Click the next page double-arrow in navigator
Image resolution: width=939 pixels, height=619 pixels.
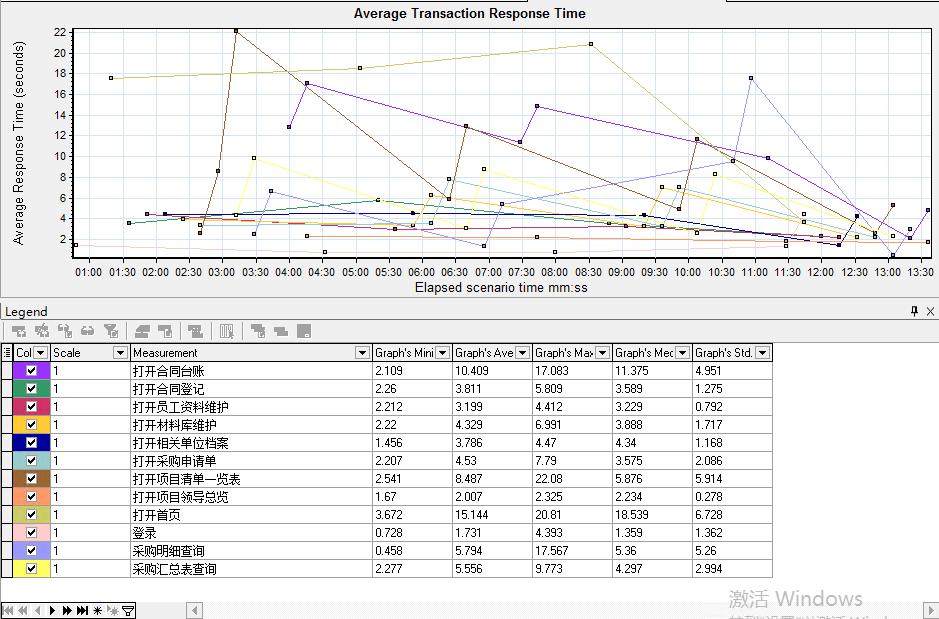pyautogui.click(x=67, y=610)
